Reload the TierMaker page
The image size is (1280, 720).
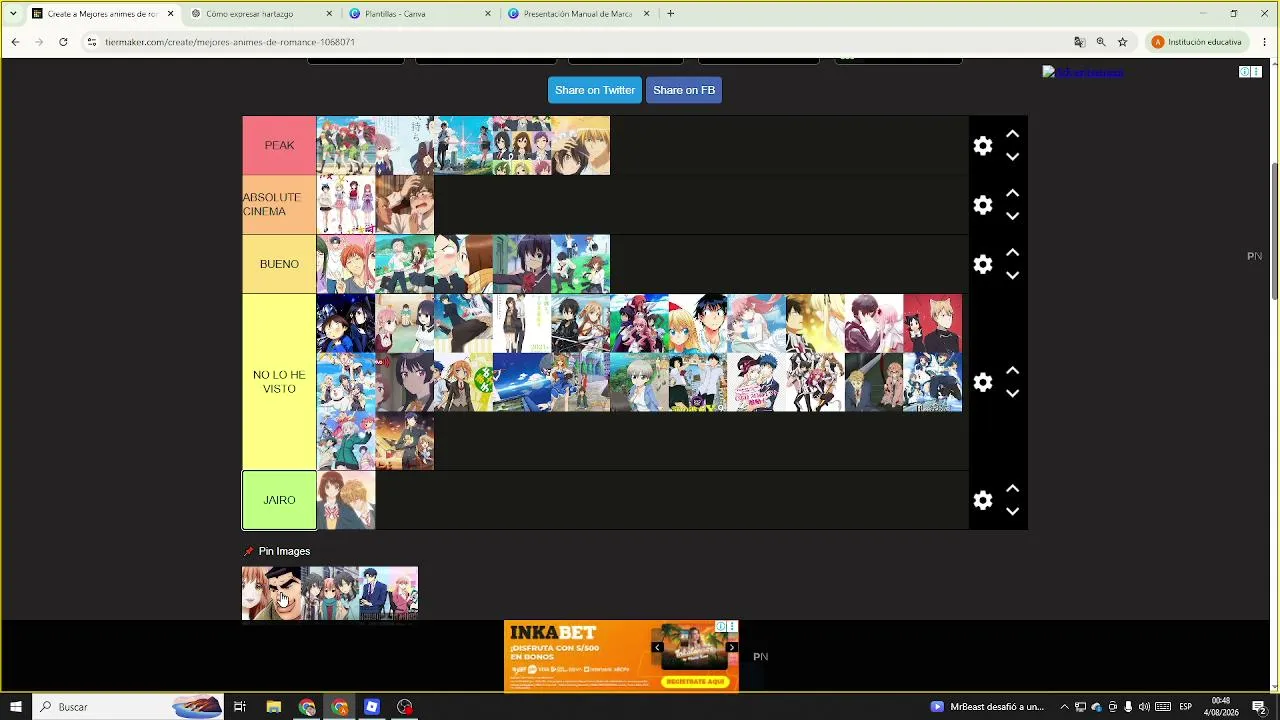click(x=63, y=42)
